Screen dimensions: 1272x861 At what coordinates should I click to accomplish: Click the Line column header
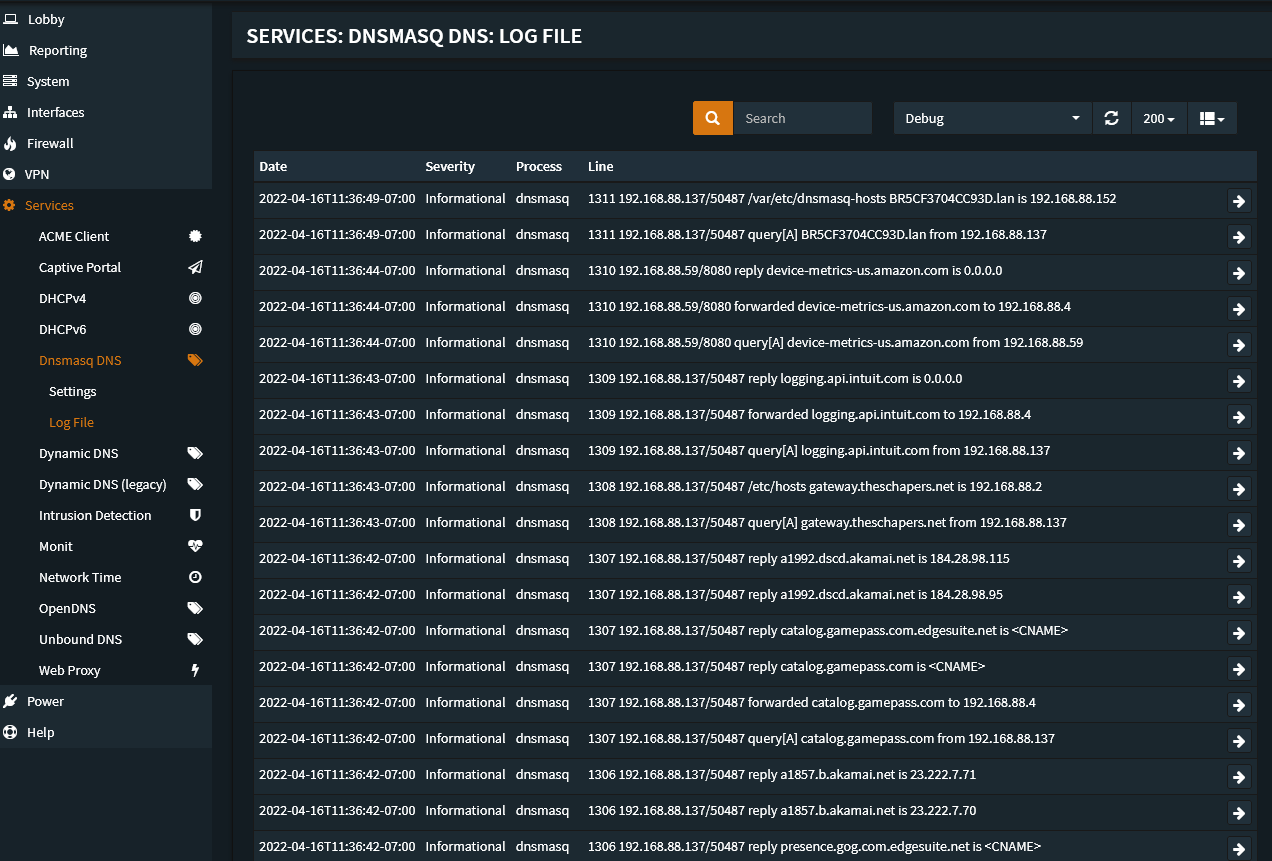click(601, 166)
